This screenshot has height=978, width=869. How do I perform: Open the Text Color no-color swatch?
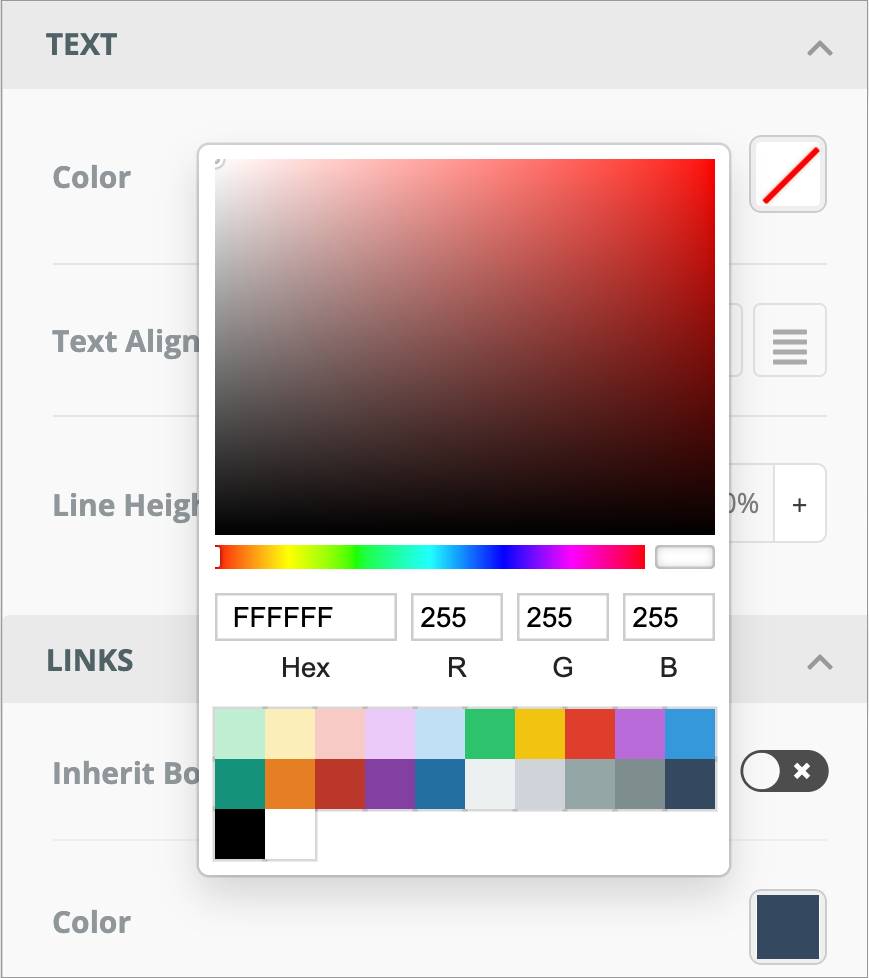788,174
